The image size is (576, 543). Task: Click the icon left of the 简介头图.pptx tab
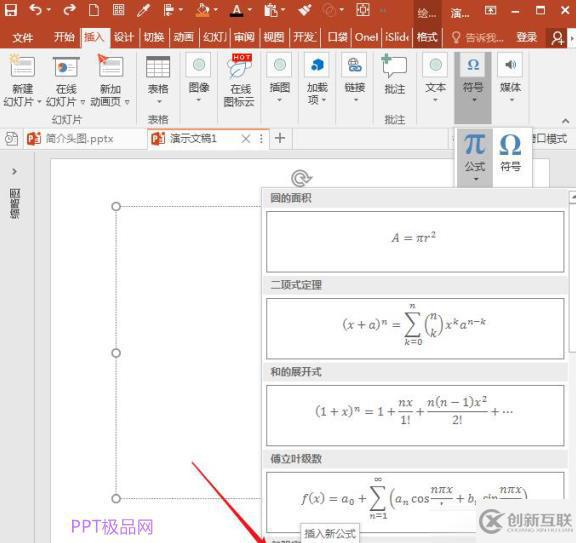(11, 139)
